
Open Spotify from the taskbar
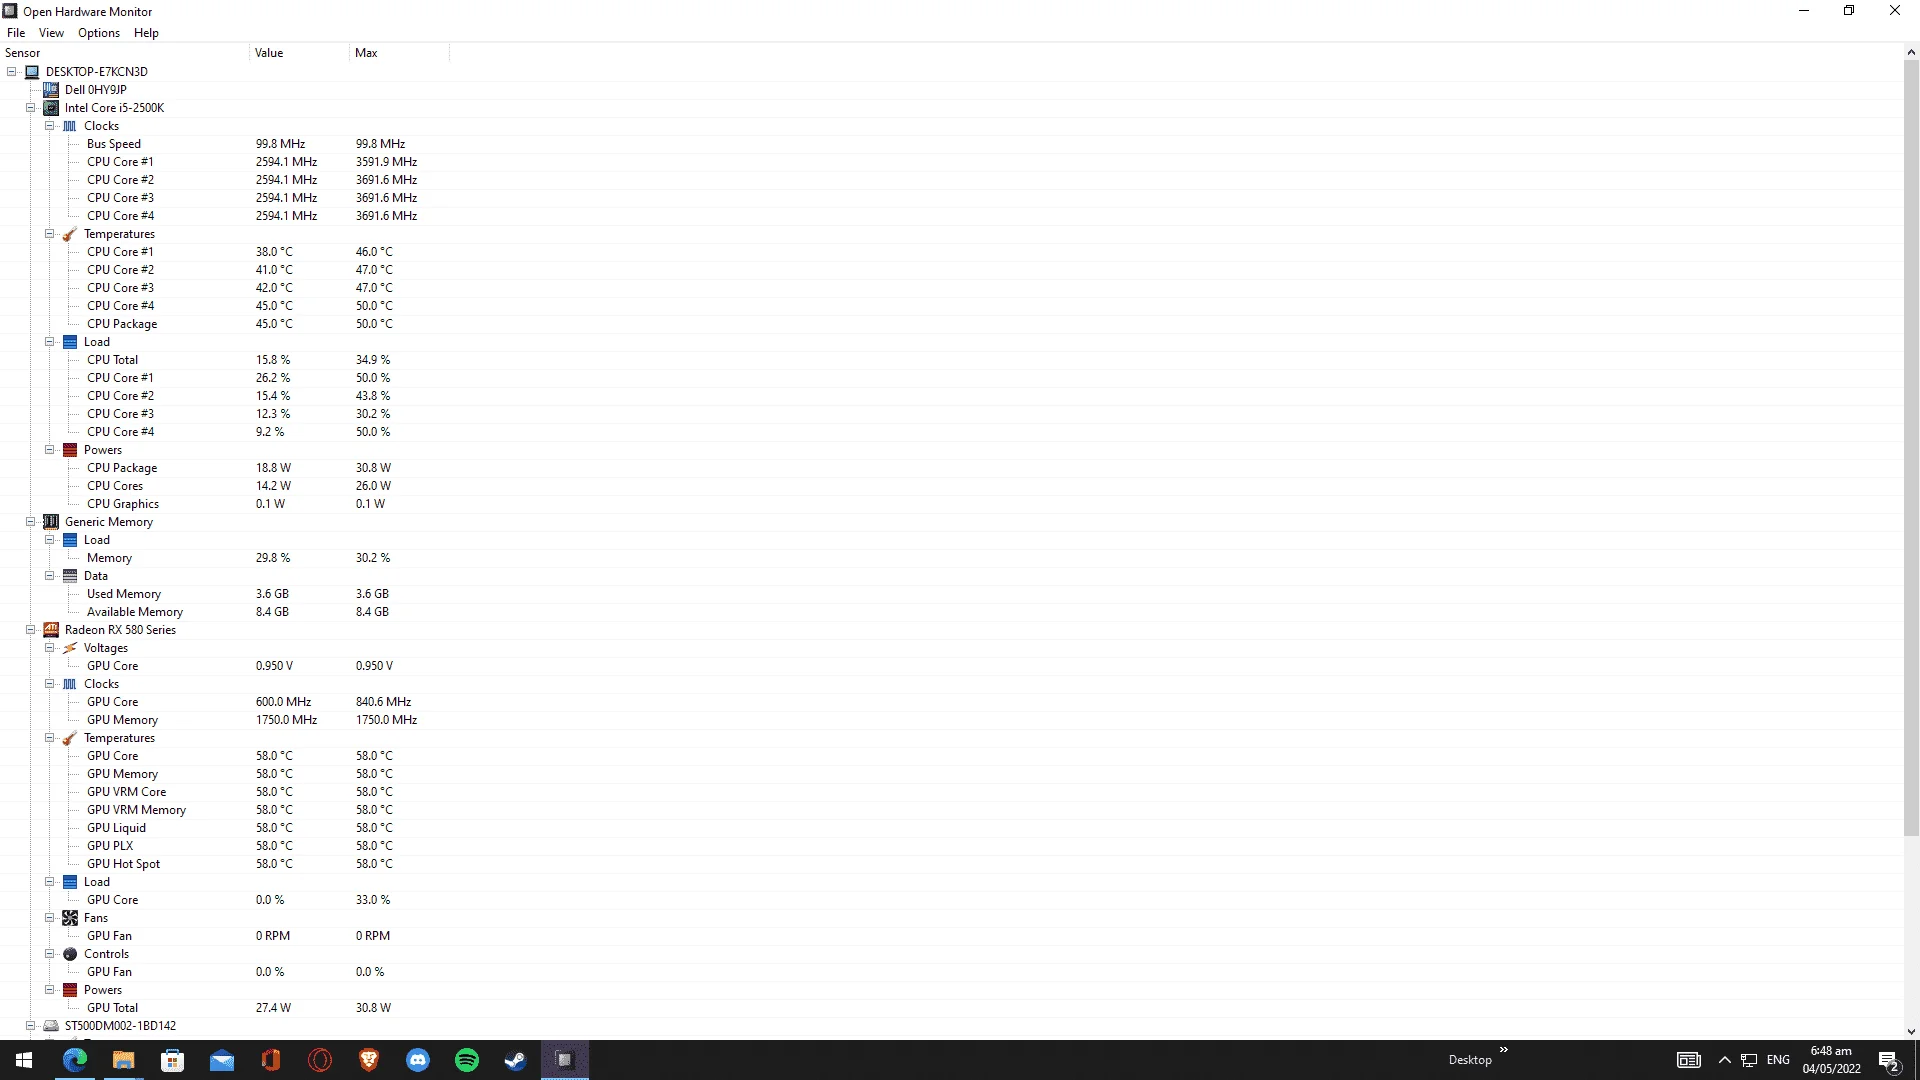[467, 1060]
